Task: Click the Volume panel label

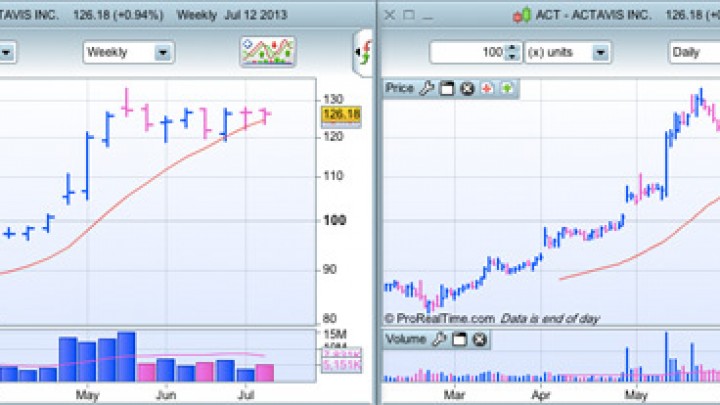Action: (x=406, y=339)
